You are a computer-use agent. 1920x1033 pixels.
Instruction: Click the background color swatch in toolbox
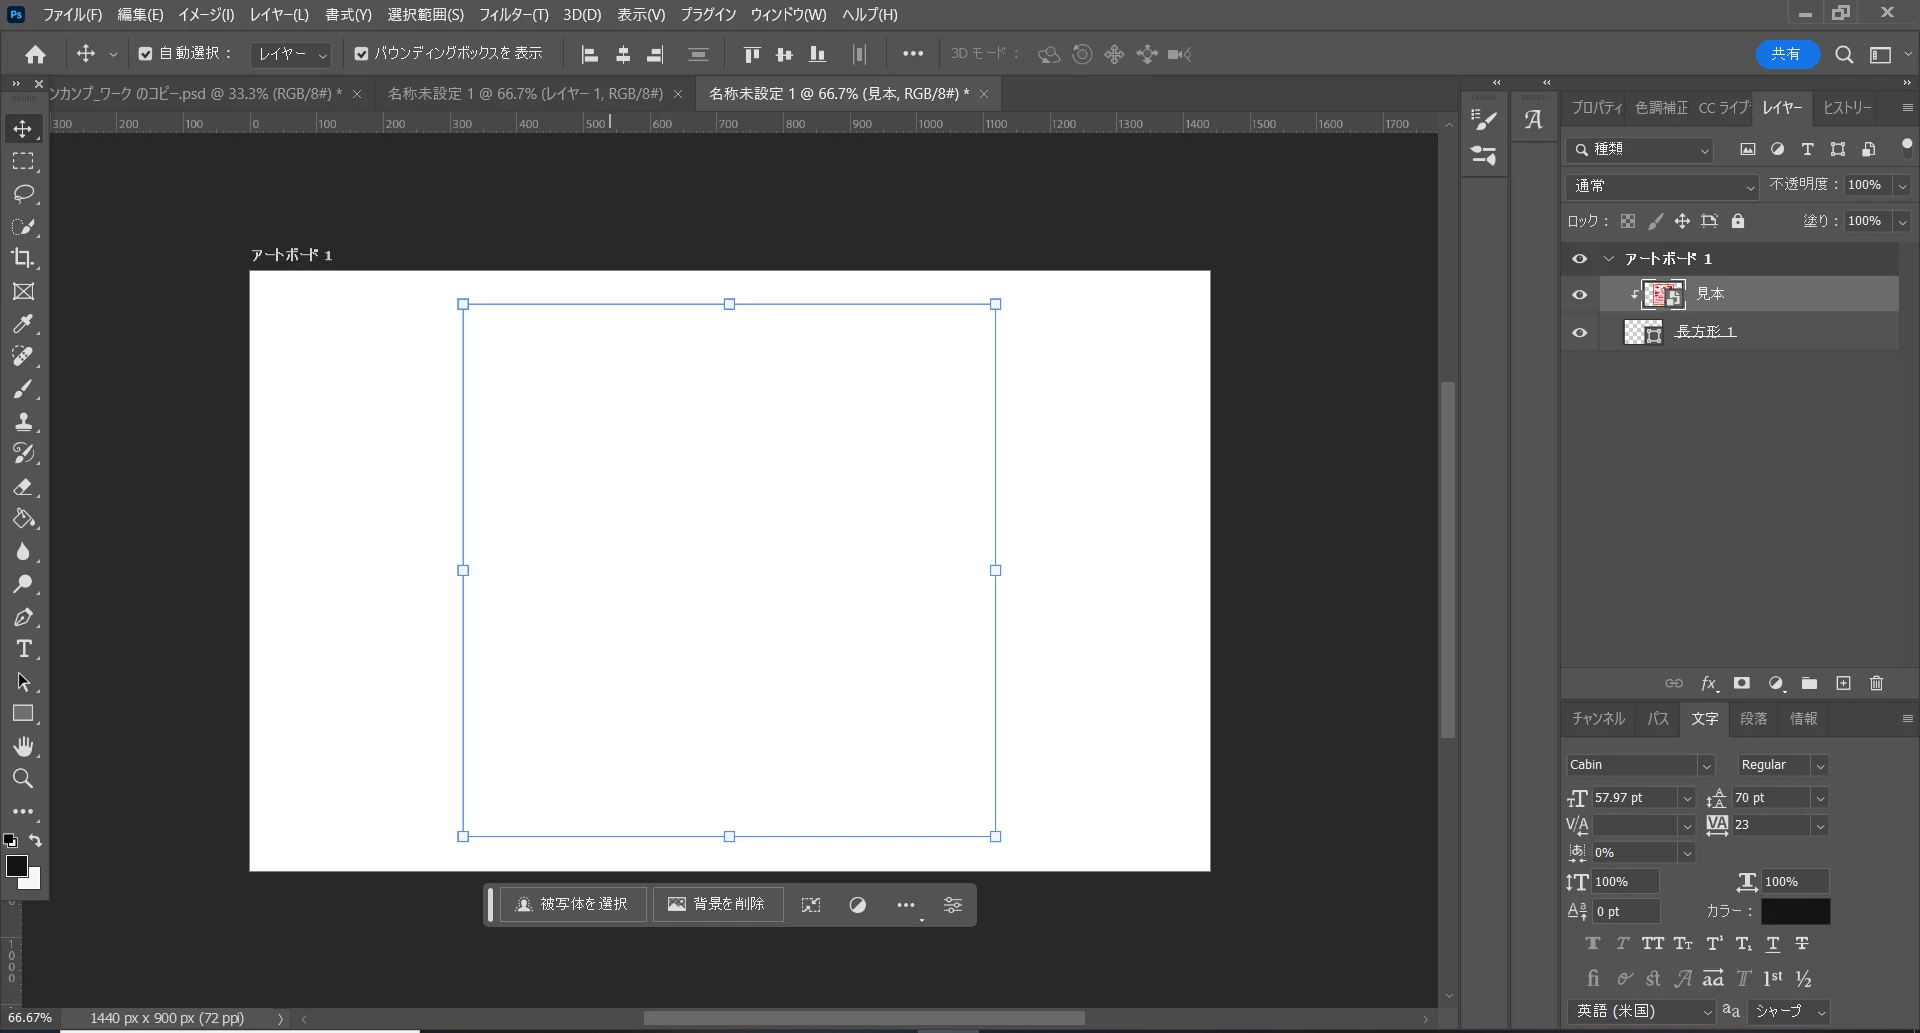(x=34, y=881)
